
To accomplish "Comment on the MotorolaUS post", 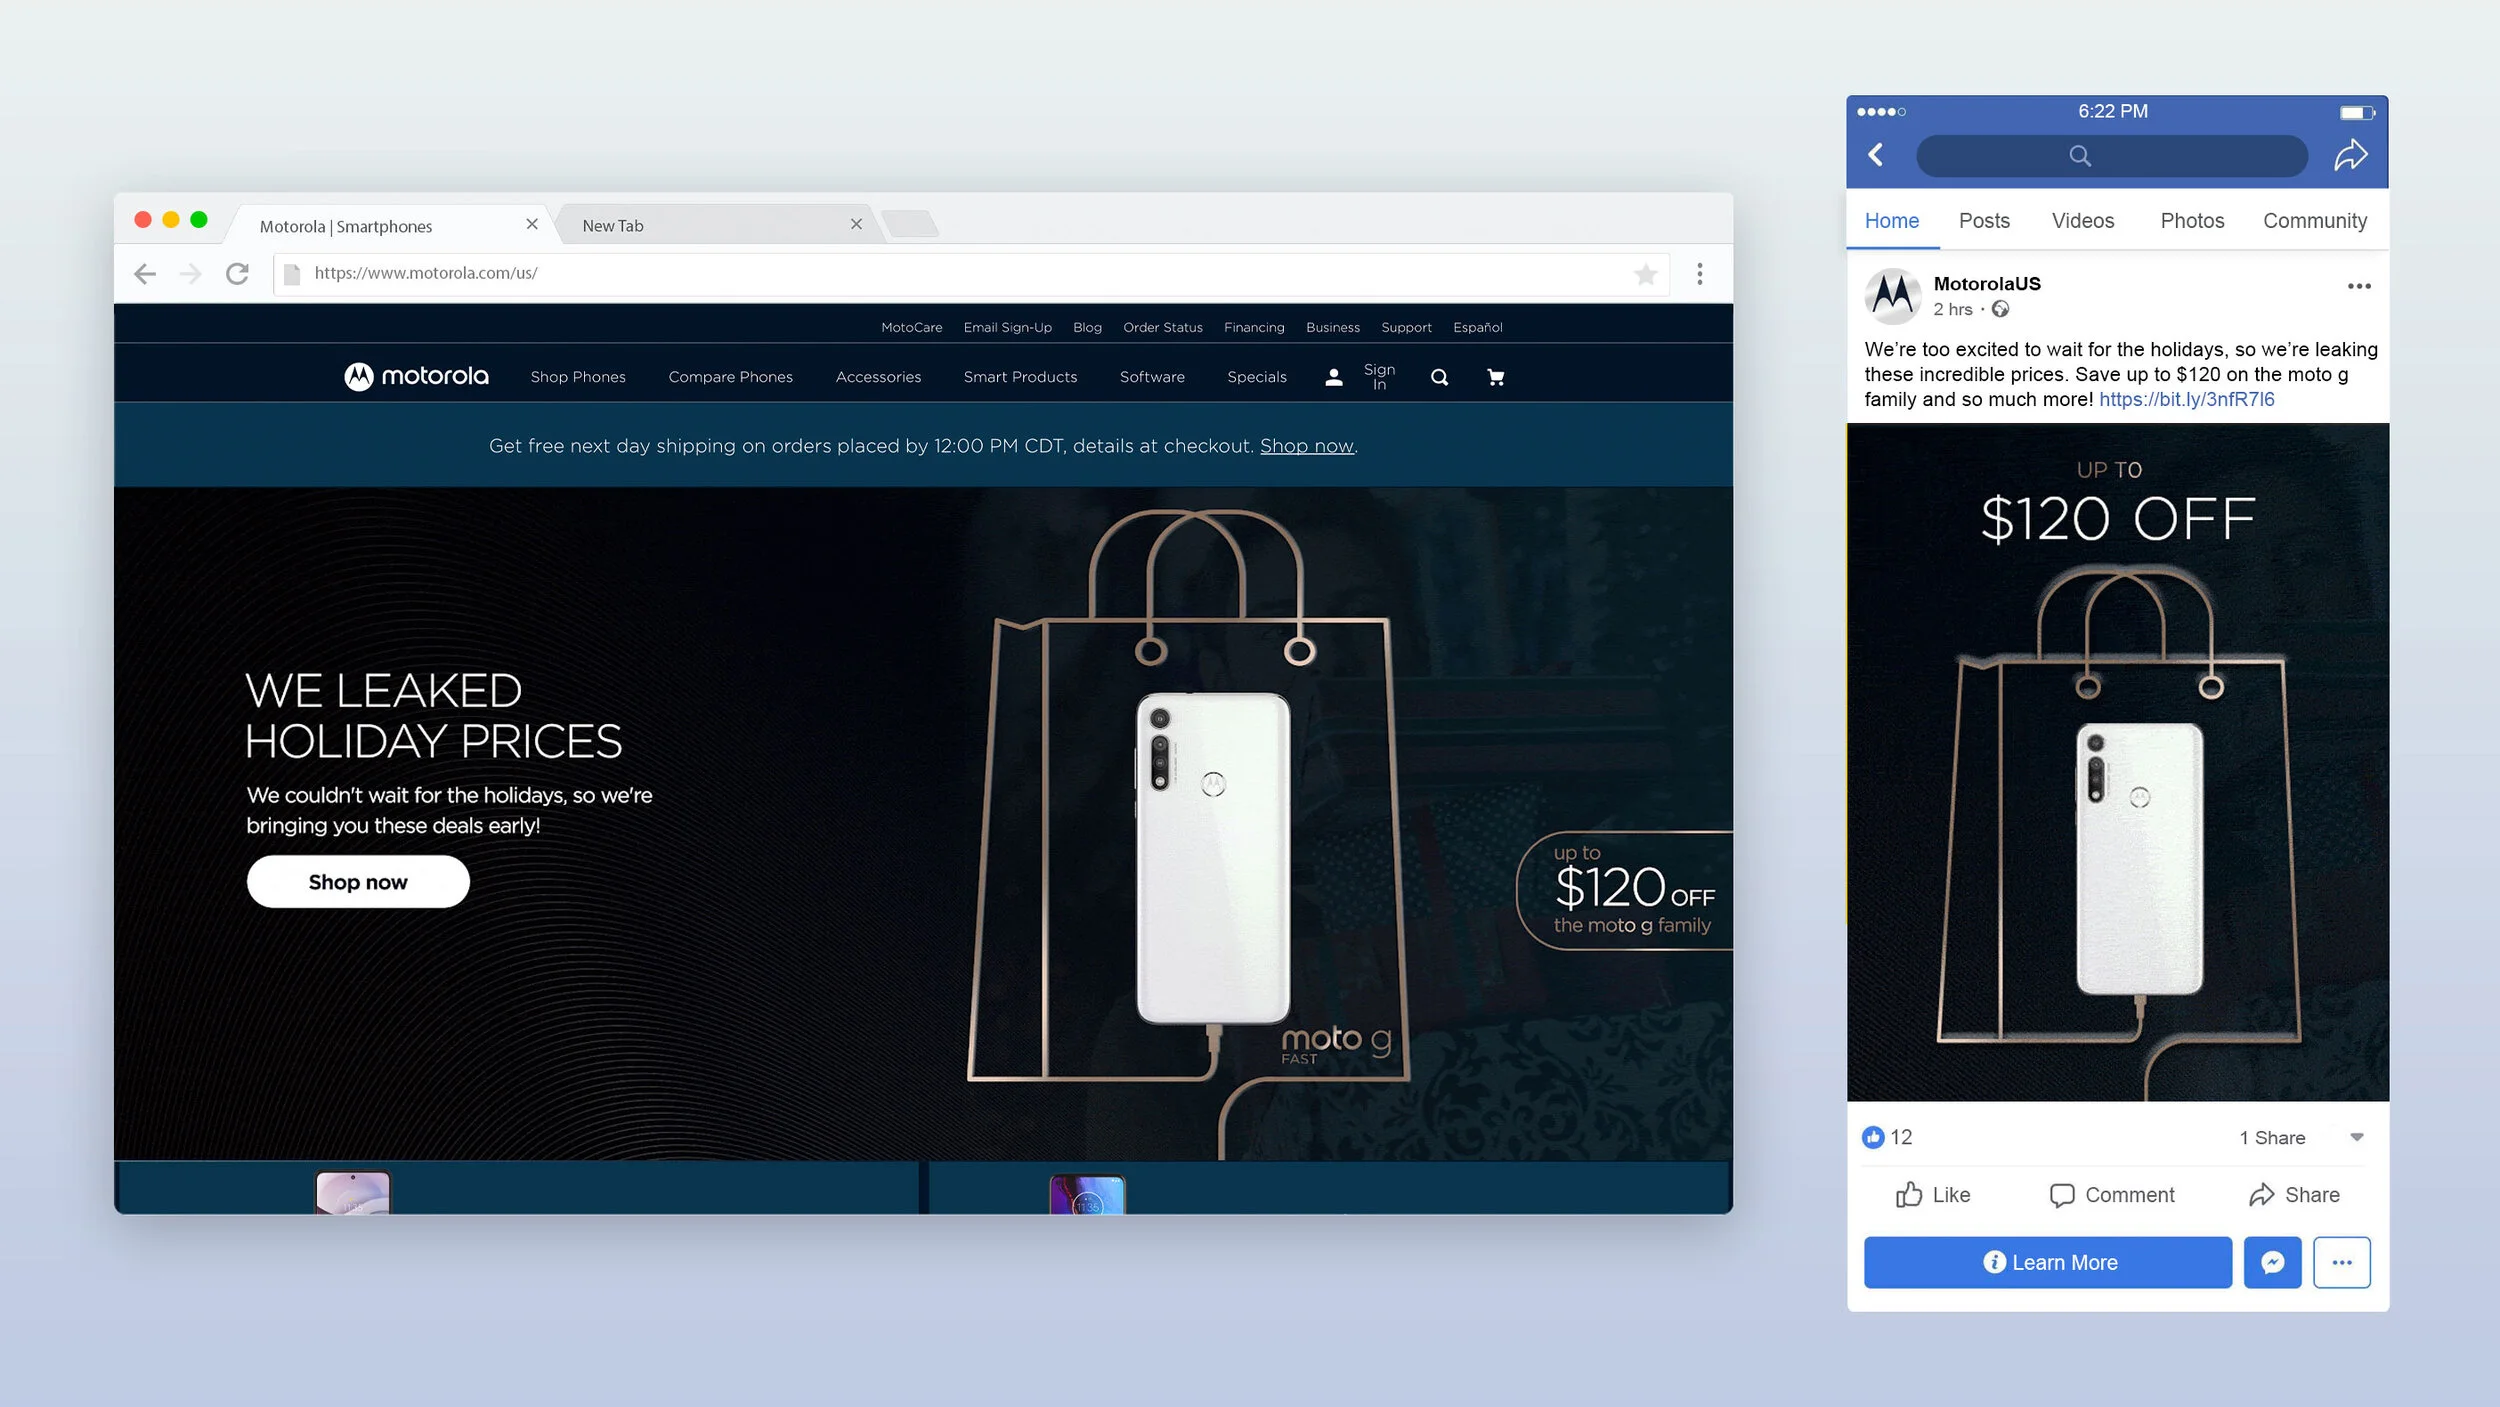I will click(x=2111, y=1195).
